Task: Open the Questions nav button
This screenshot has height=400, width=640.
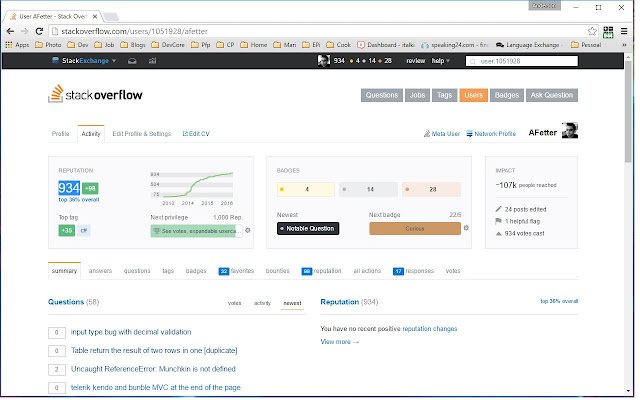Action: pos(382,95)
